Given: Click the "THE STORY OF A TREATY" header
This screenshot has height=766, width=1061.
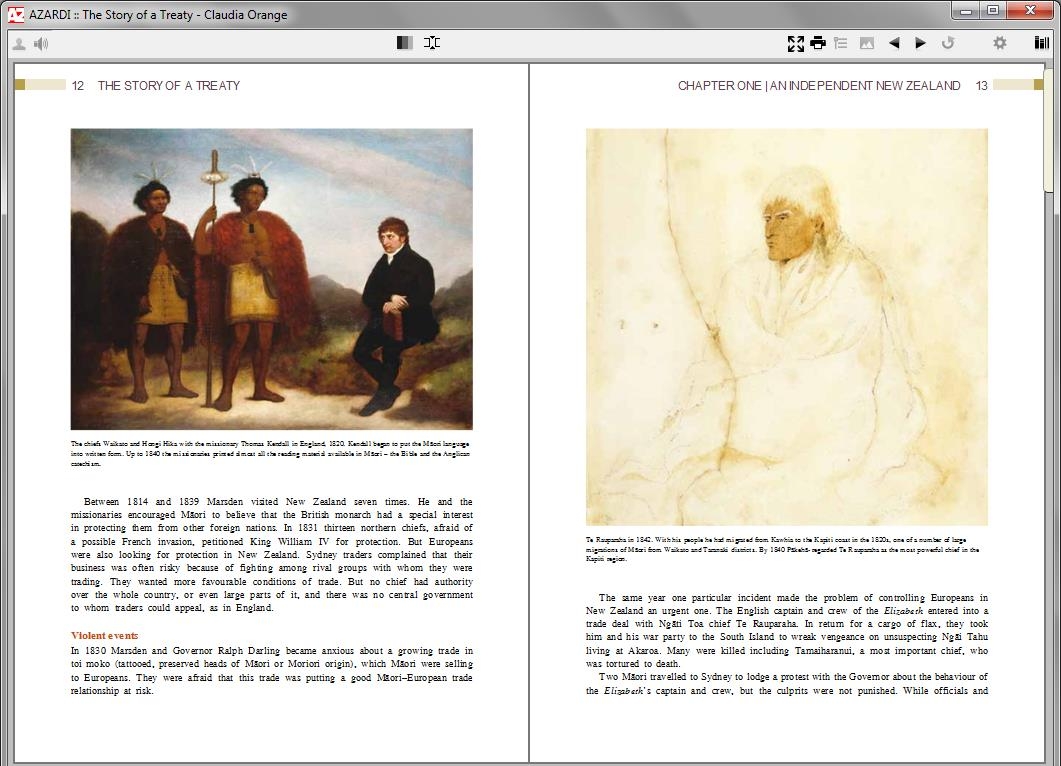Looking at the screenshot, I should (169, 85).
